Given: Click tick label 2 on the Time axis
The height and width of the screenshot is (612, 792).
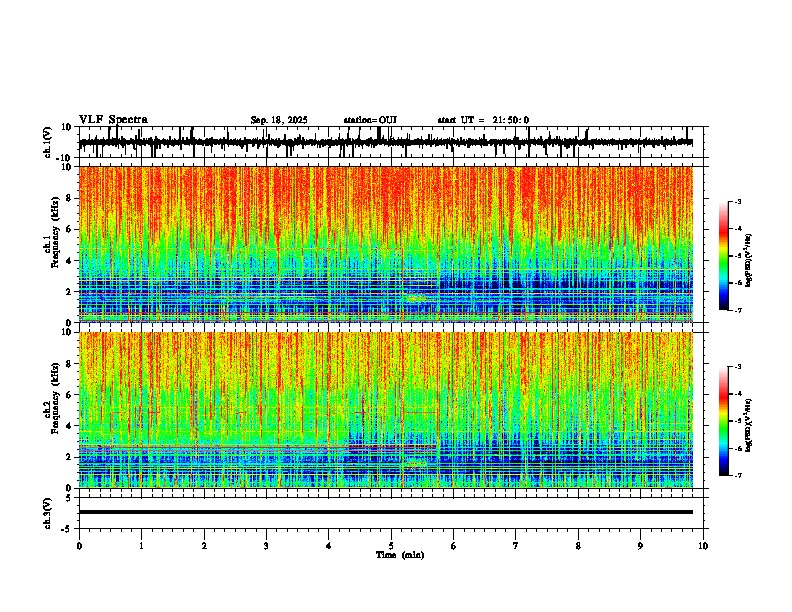Looking at the screenshot, I should (x=204, y=546).
